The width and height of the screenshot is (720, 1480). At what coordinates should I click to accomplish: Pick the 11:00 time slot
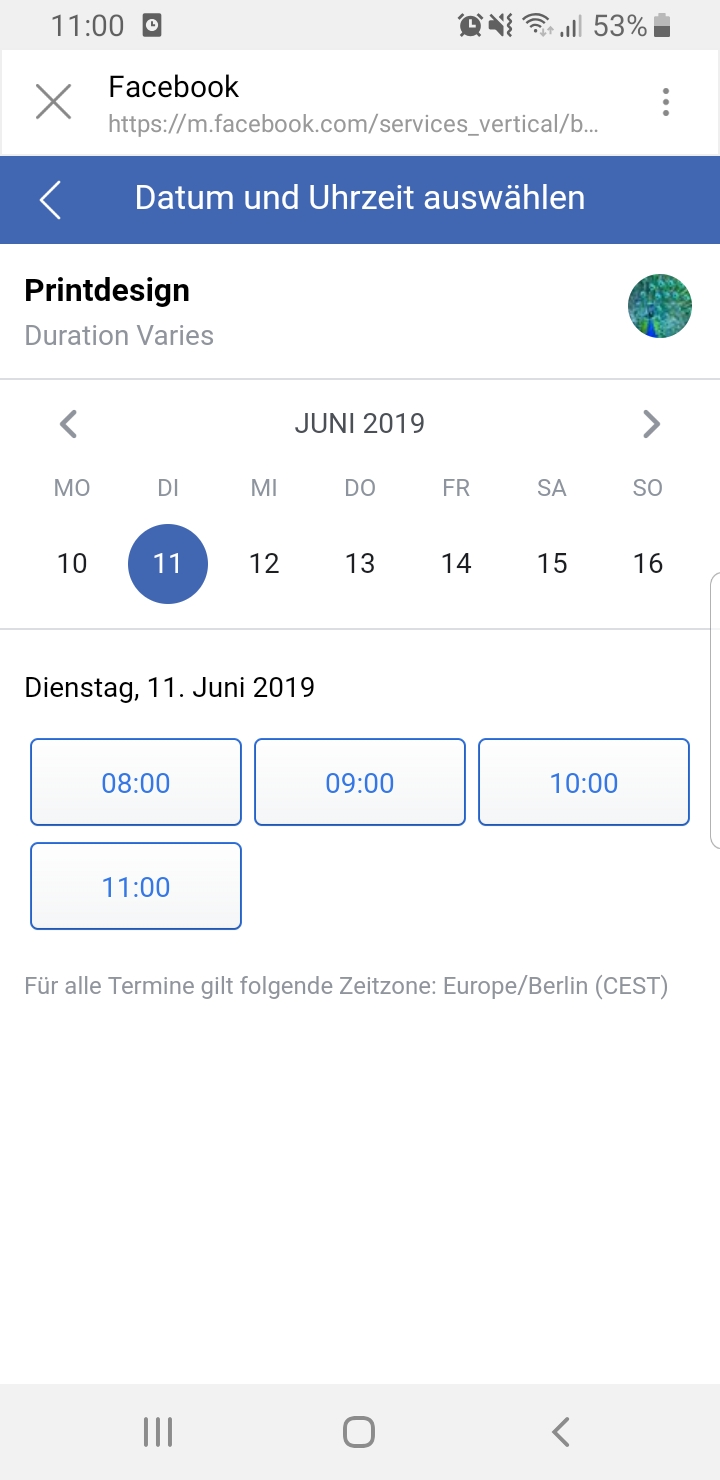[x=136, y=886]
